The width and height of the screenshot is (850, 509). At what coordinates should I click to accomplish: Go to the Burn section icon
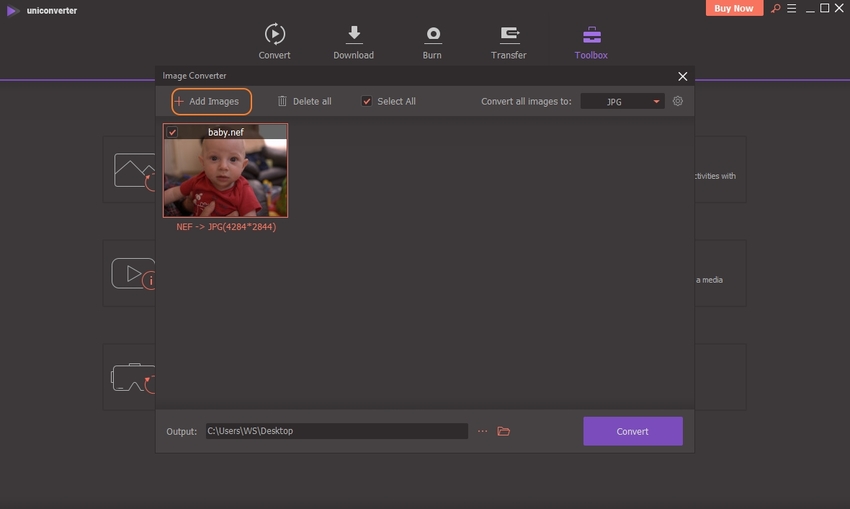coord(433,34)
